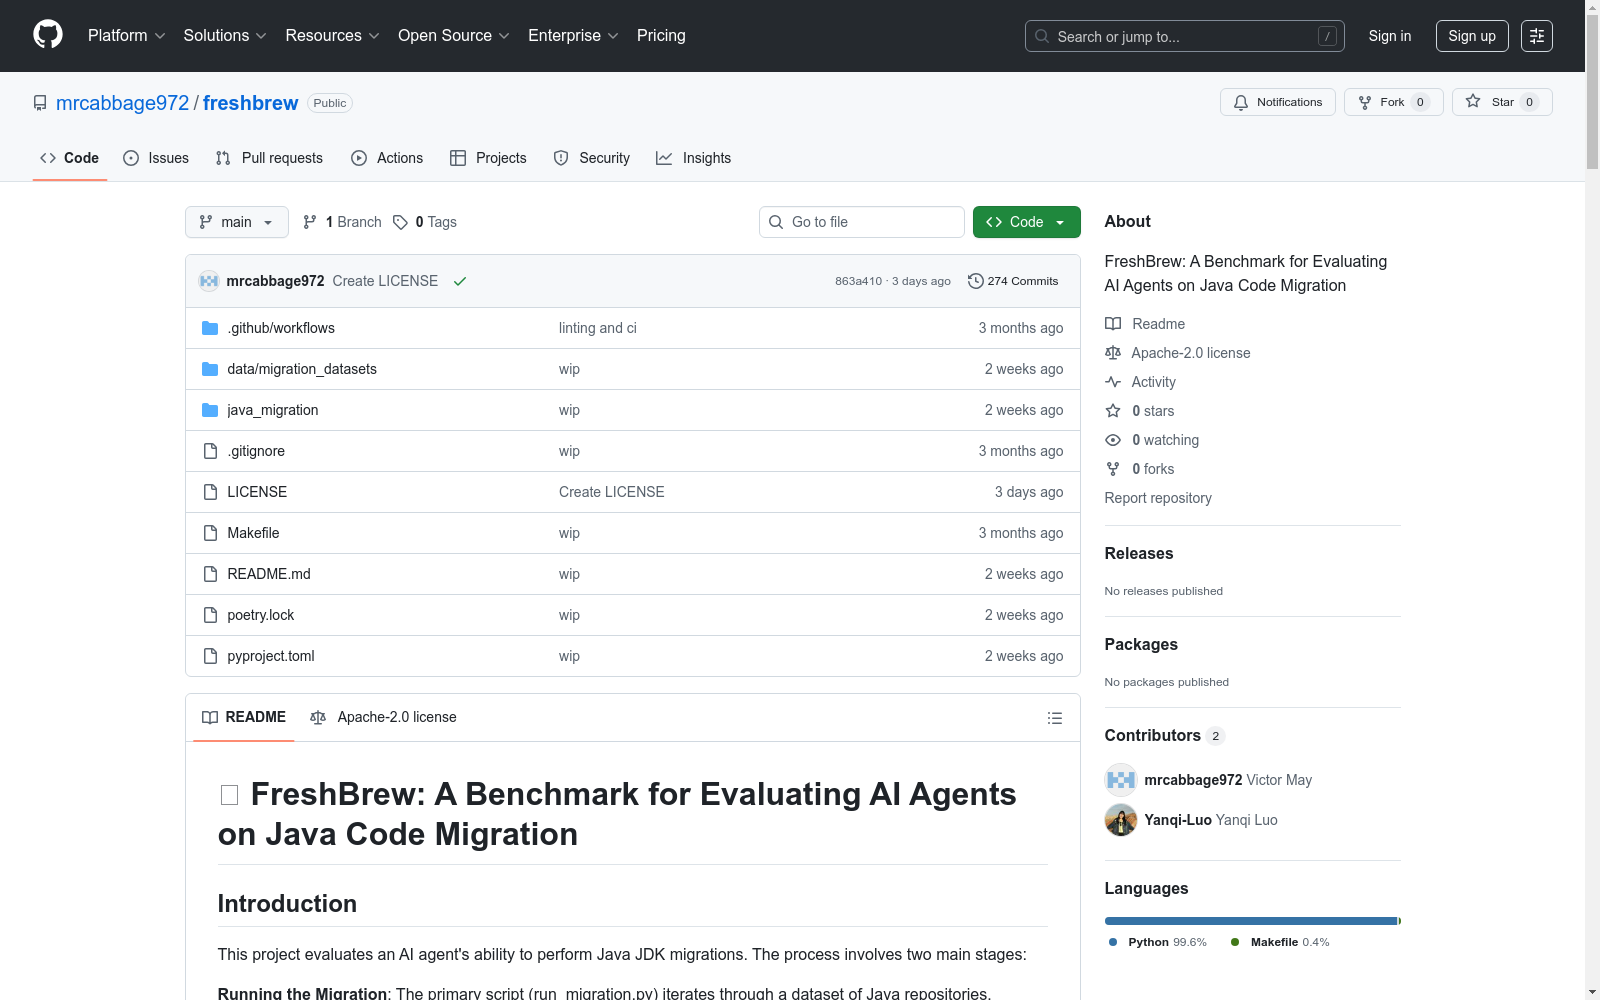Switch to the Pull requests tab
Viewport: 1600px width, 1000px height.
[269, 158]
